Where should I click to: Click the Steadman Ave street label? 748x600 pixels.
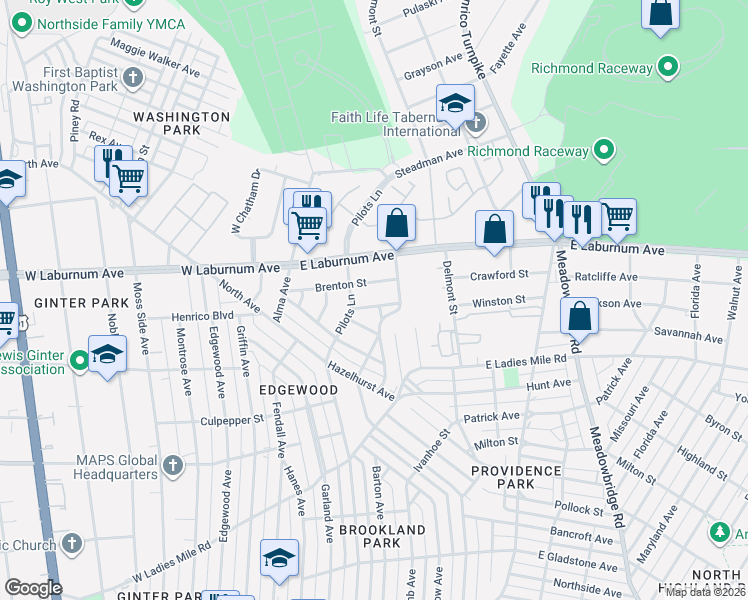(429, 162)
